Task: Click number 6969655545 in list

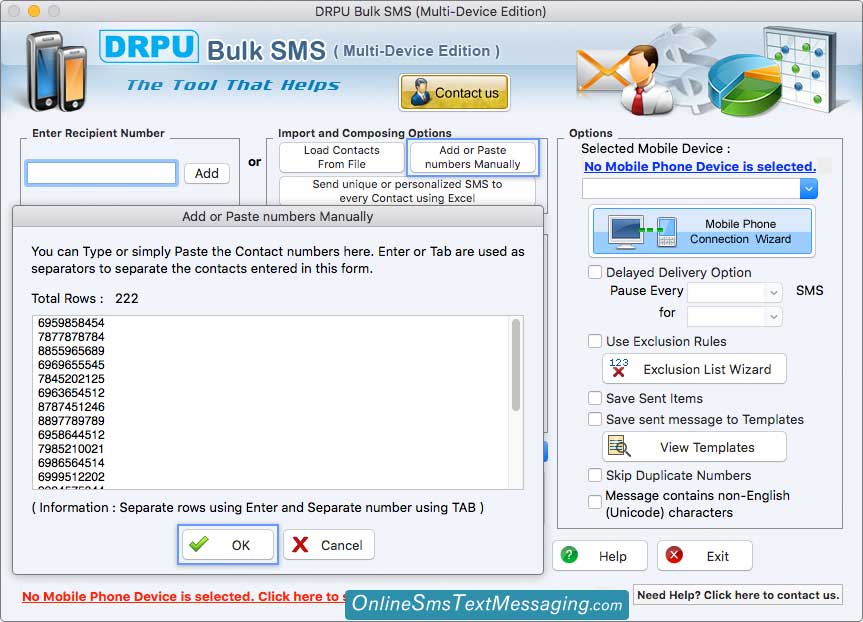Action: [71, 364]
